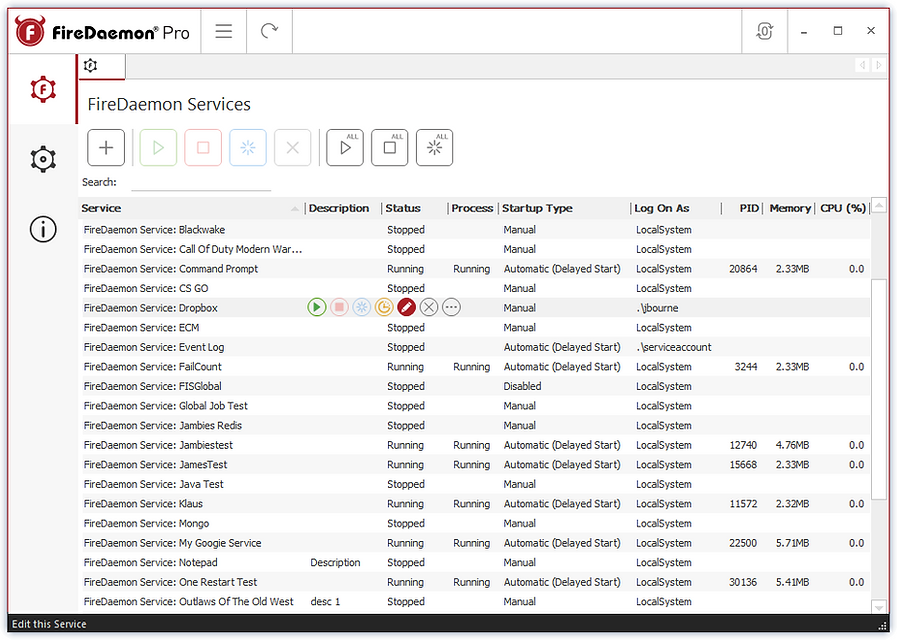
Task: Sort by the CPU (%) column header
Action: [842, 208]
